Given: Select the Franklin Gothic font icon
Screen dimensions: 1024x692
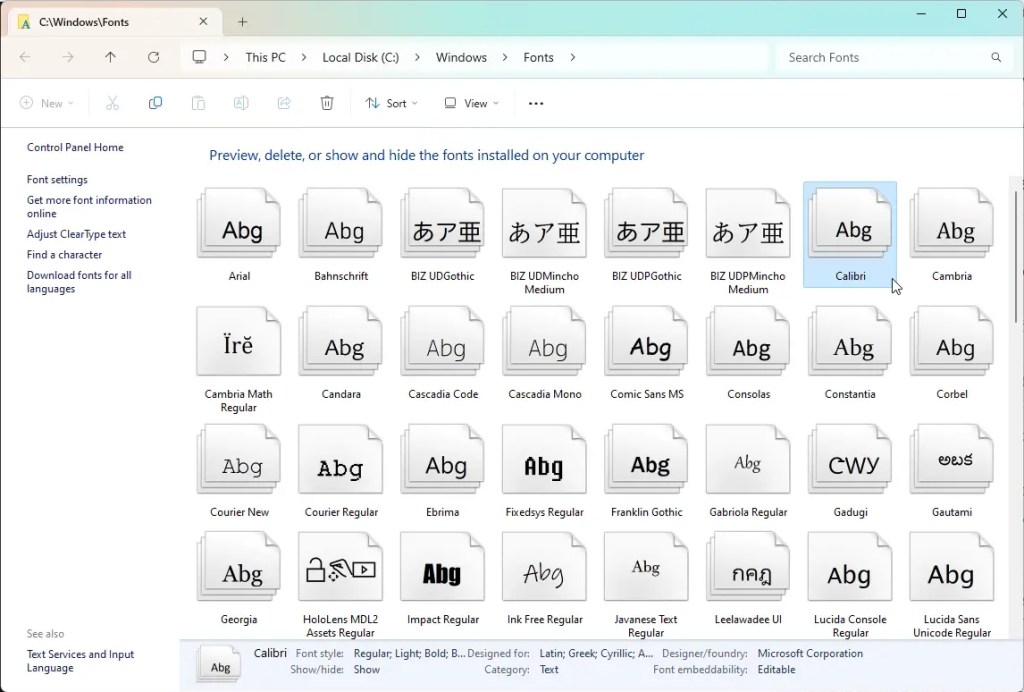Looking at the screenshot, I should (647, 460).
